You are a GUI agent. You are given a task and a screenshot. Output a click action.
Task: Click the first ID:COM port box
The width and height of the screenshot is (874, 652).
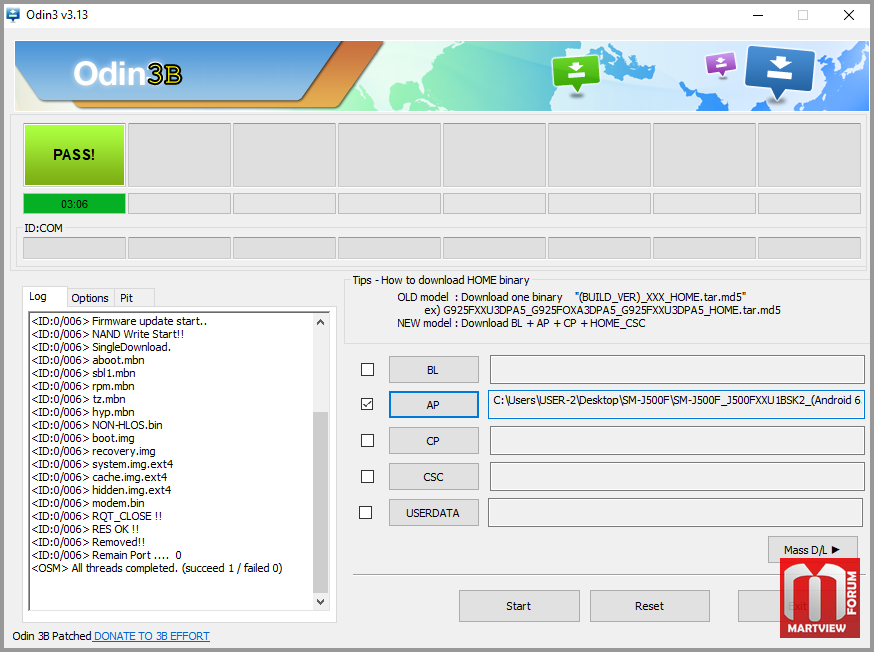pos(74,247)
